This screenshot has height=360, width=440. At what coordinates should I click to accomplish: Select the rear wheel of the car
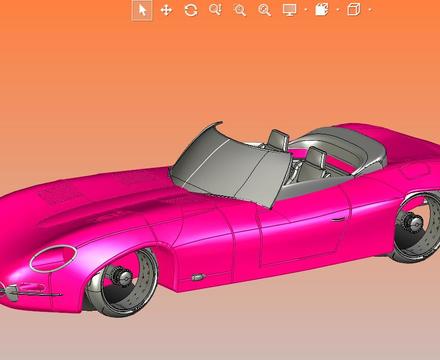pos(417,227)
